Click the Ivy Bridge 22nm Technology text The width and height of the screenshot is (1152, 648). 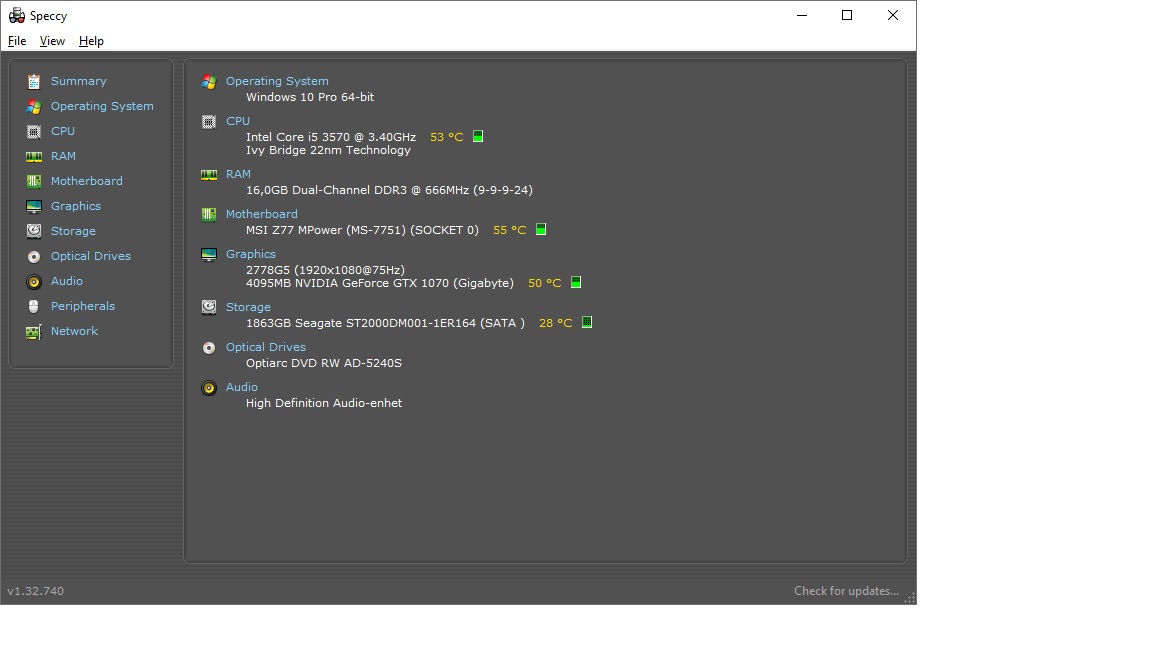(328, 150)
